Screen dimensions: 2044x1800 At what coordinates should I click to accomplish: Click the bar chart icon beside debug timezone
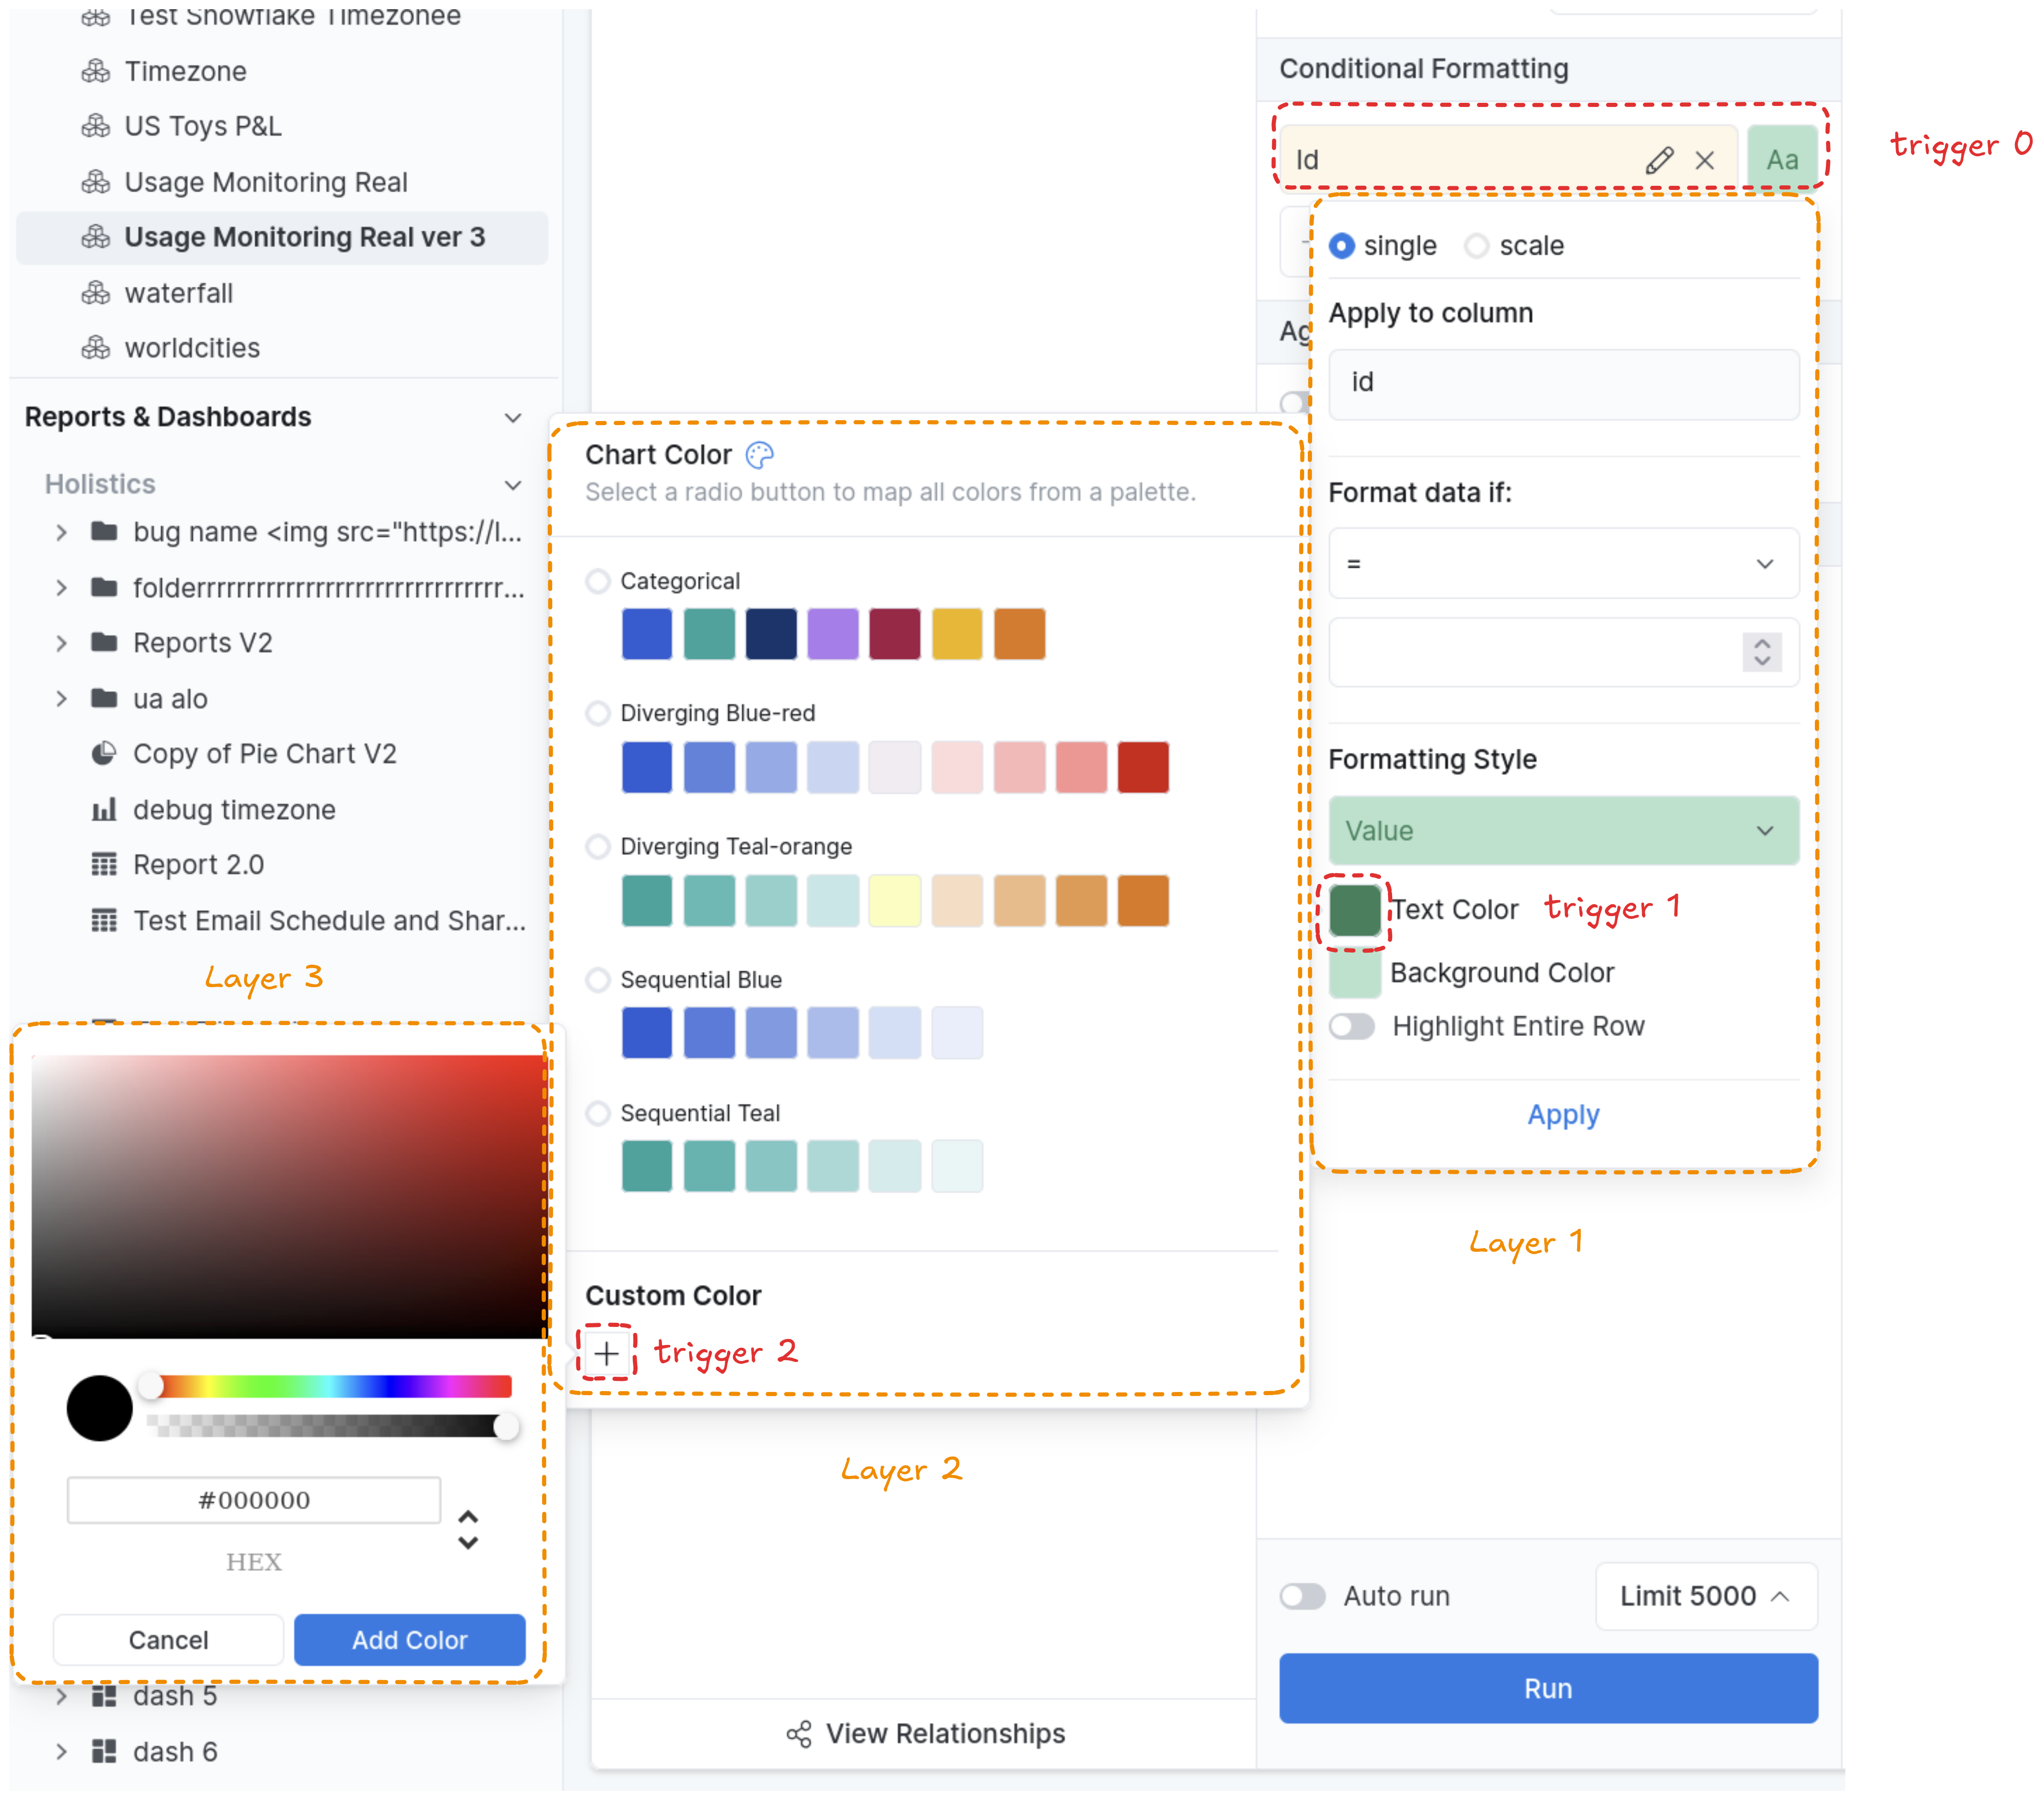[x=104, y=809]
